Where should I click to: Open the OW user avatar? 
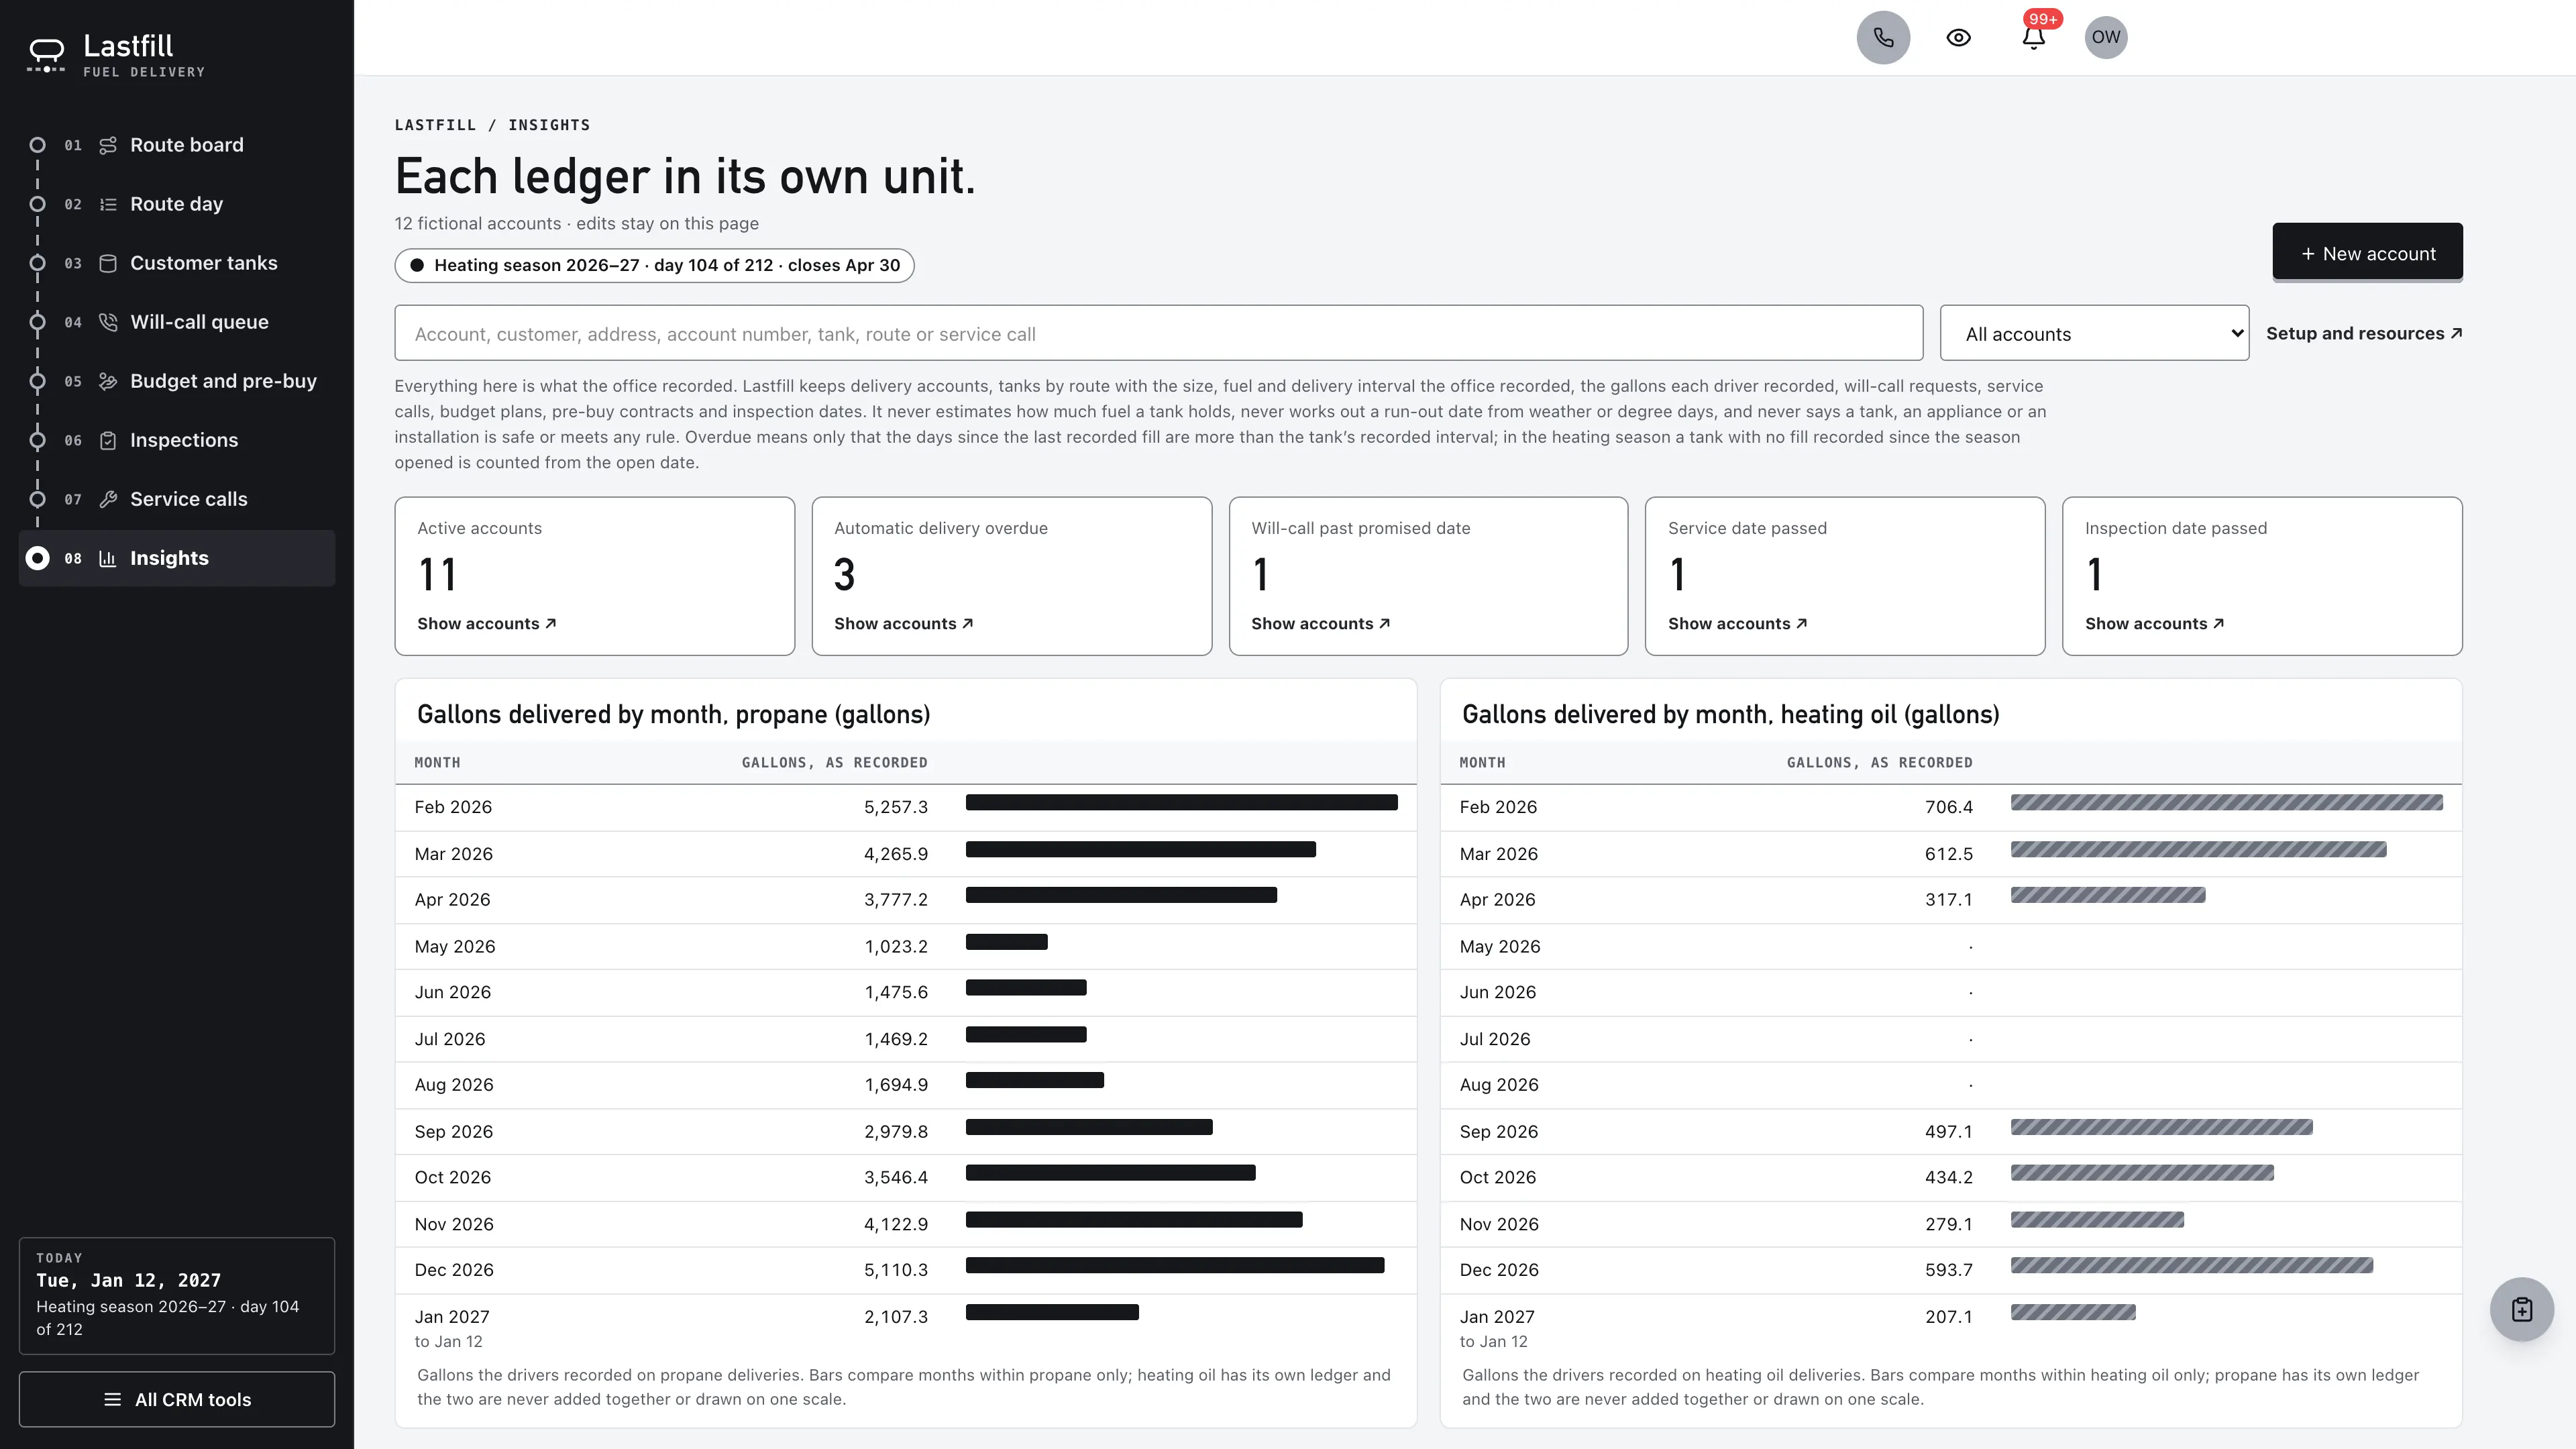[2105, 38]
